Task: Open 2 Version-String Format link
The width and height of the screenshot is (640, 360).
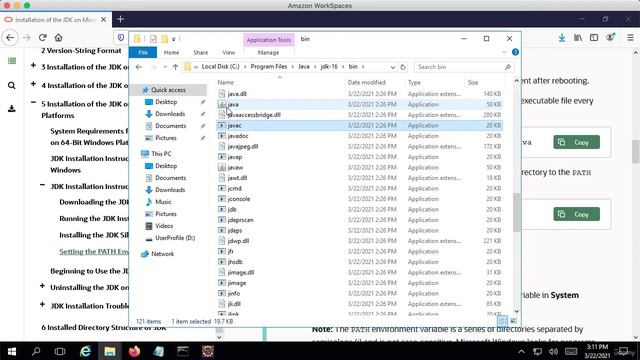Action: coord(81,51)
